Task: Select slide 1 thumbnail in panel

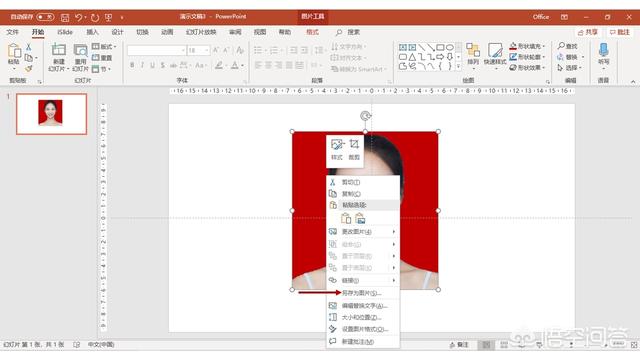Action: (51, 114)
